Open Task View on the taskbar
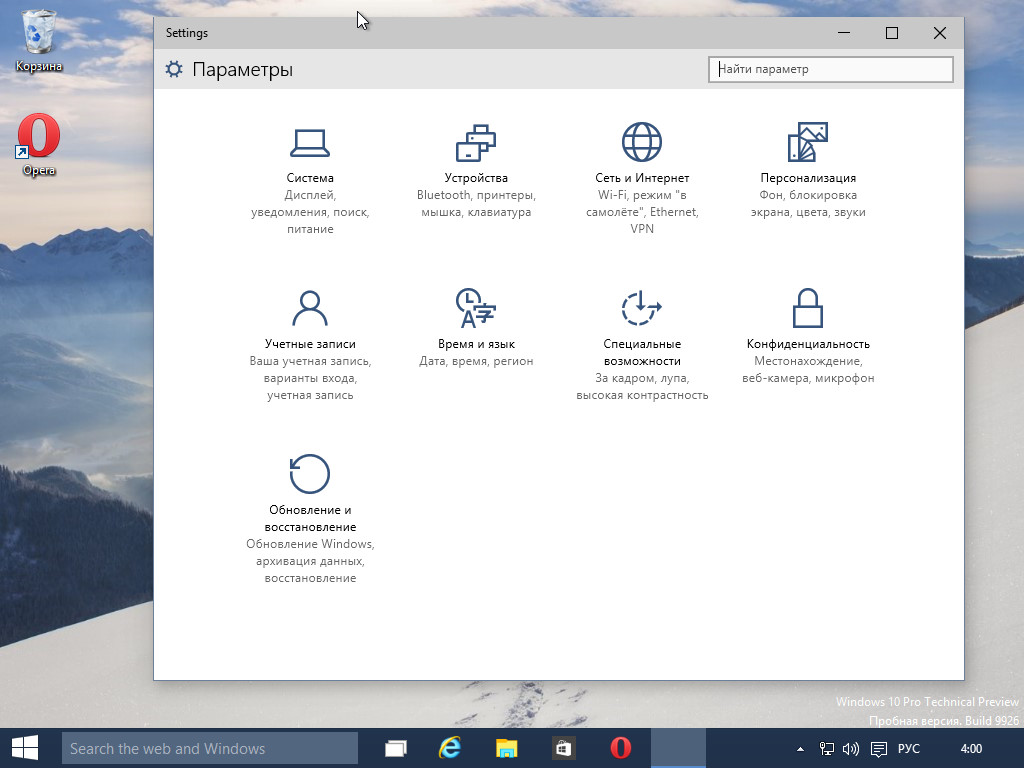Viewport: 1024px width, 768px height. coord(395,748)
